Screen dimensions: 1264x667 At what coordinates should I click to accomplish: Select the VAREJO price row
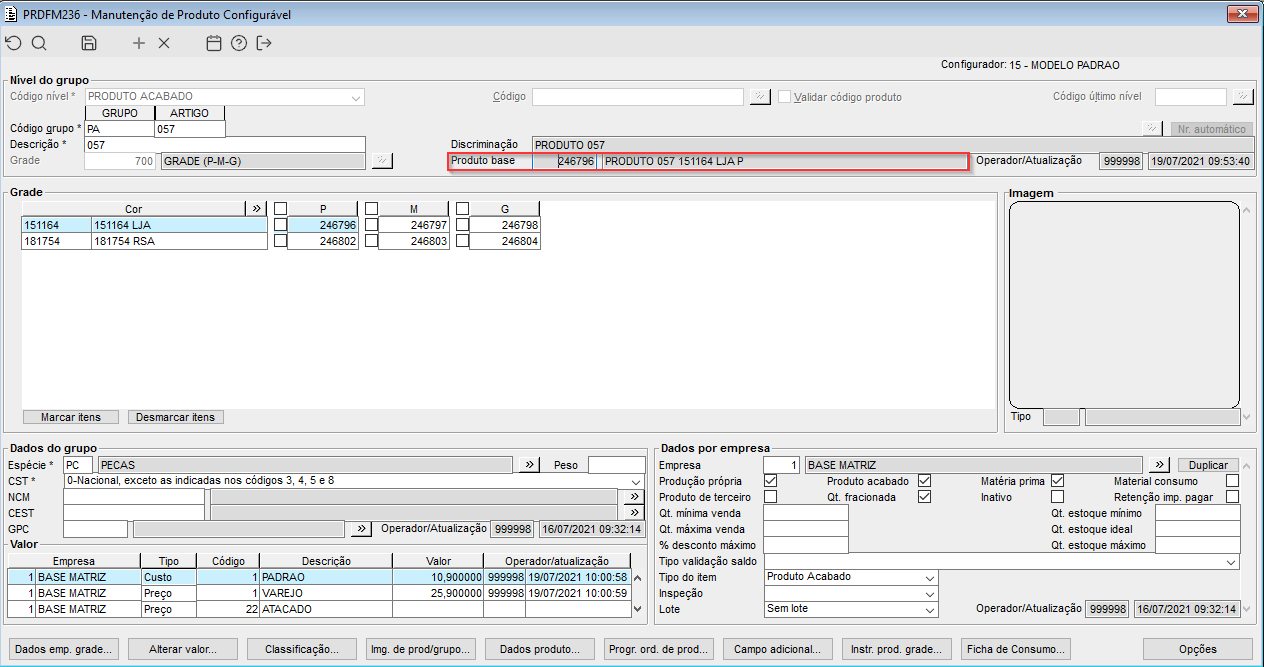point(320,593)
